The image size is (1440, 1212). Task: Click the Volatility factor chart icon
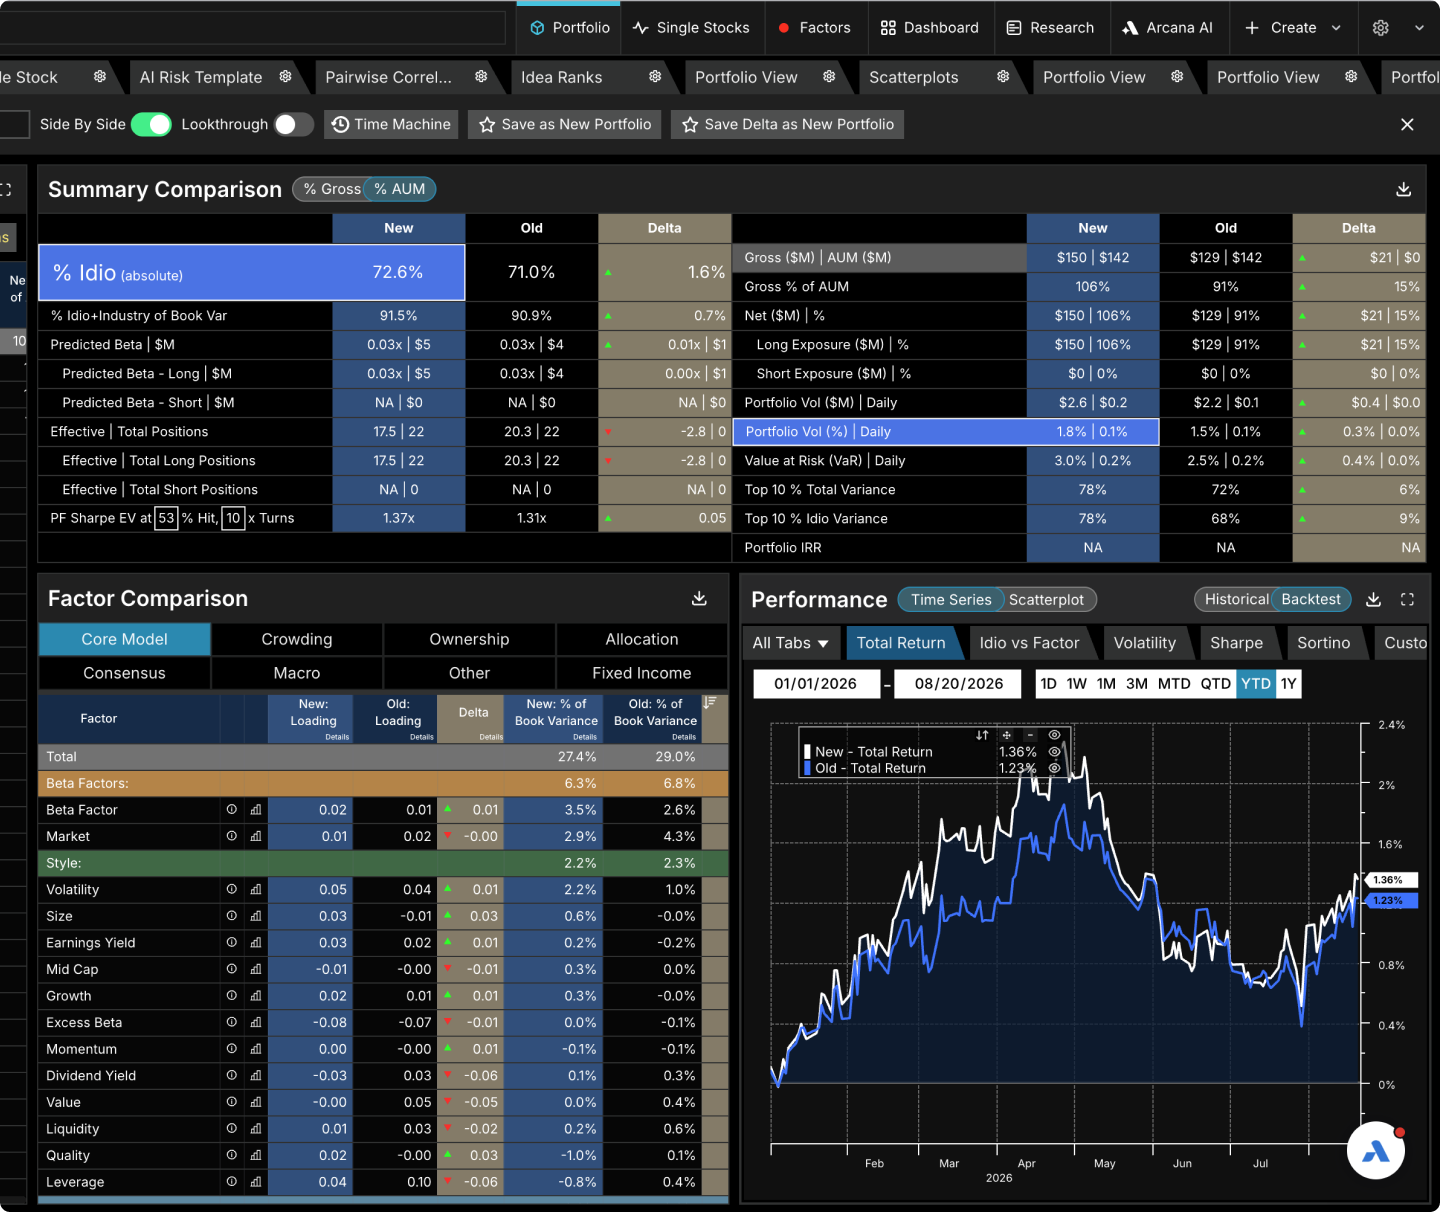point(256,889)
